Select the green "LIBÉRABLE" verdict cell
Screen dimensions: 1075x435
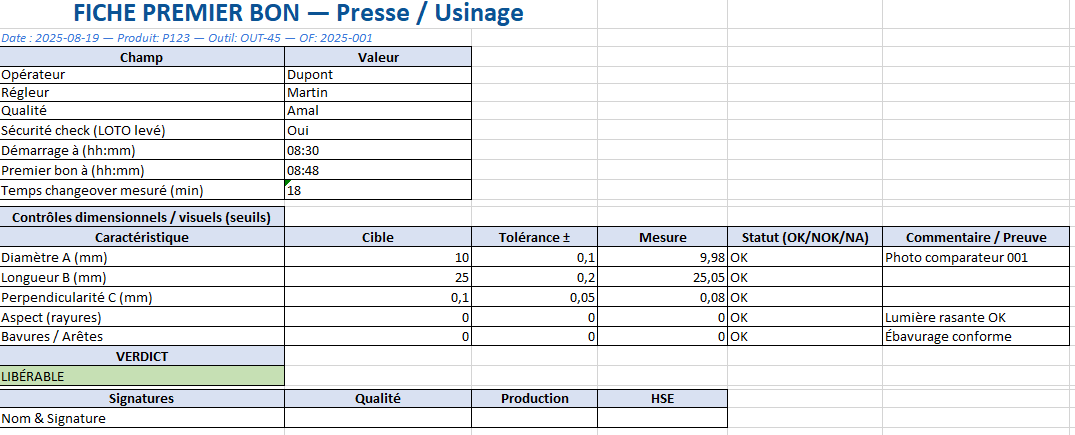141,376
